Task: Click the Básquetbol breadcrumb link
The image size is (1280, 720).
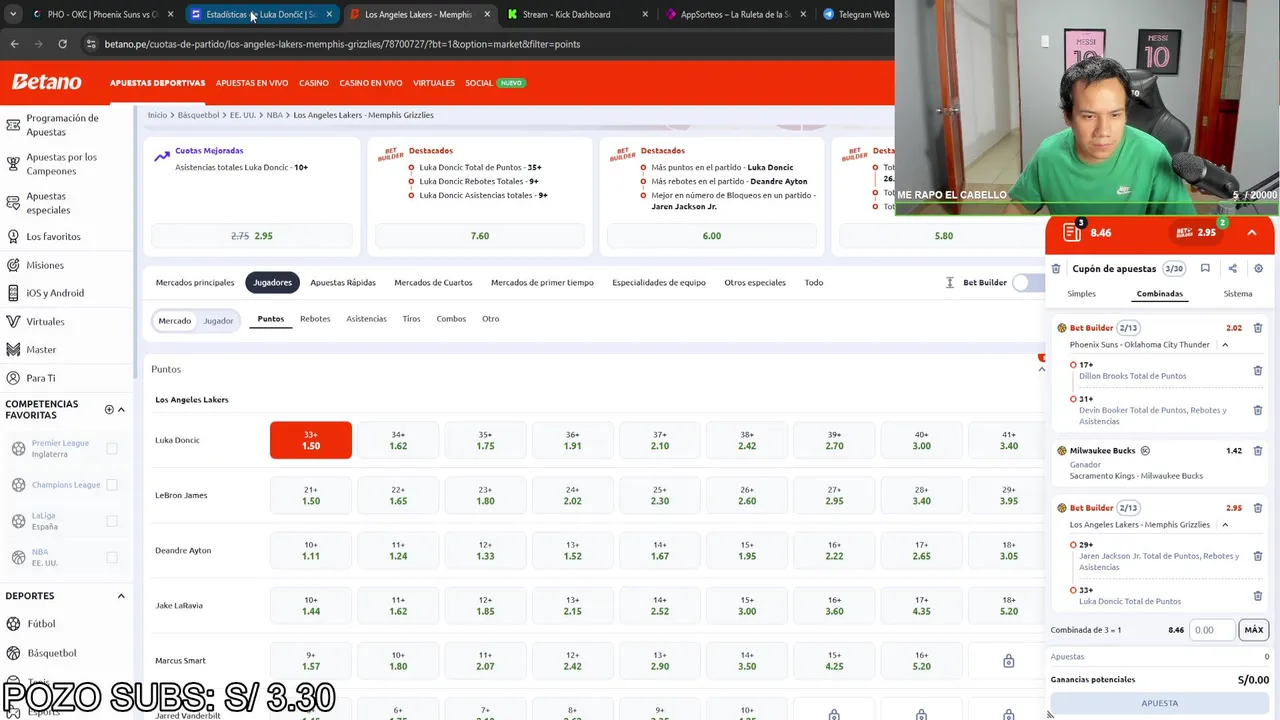Action: 198,115
